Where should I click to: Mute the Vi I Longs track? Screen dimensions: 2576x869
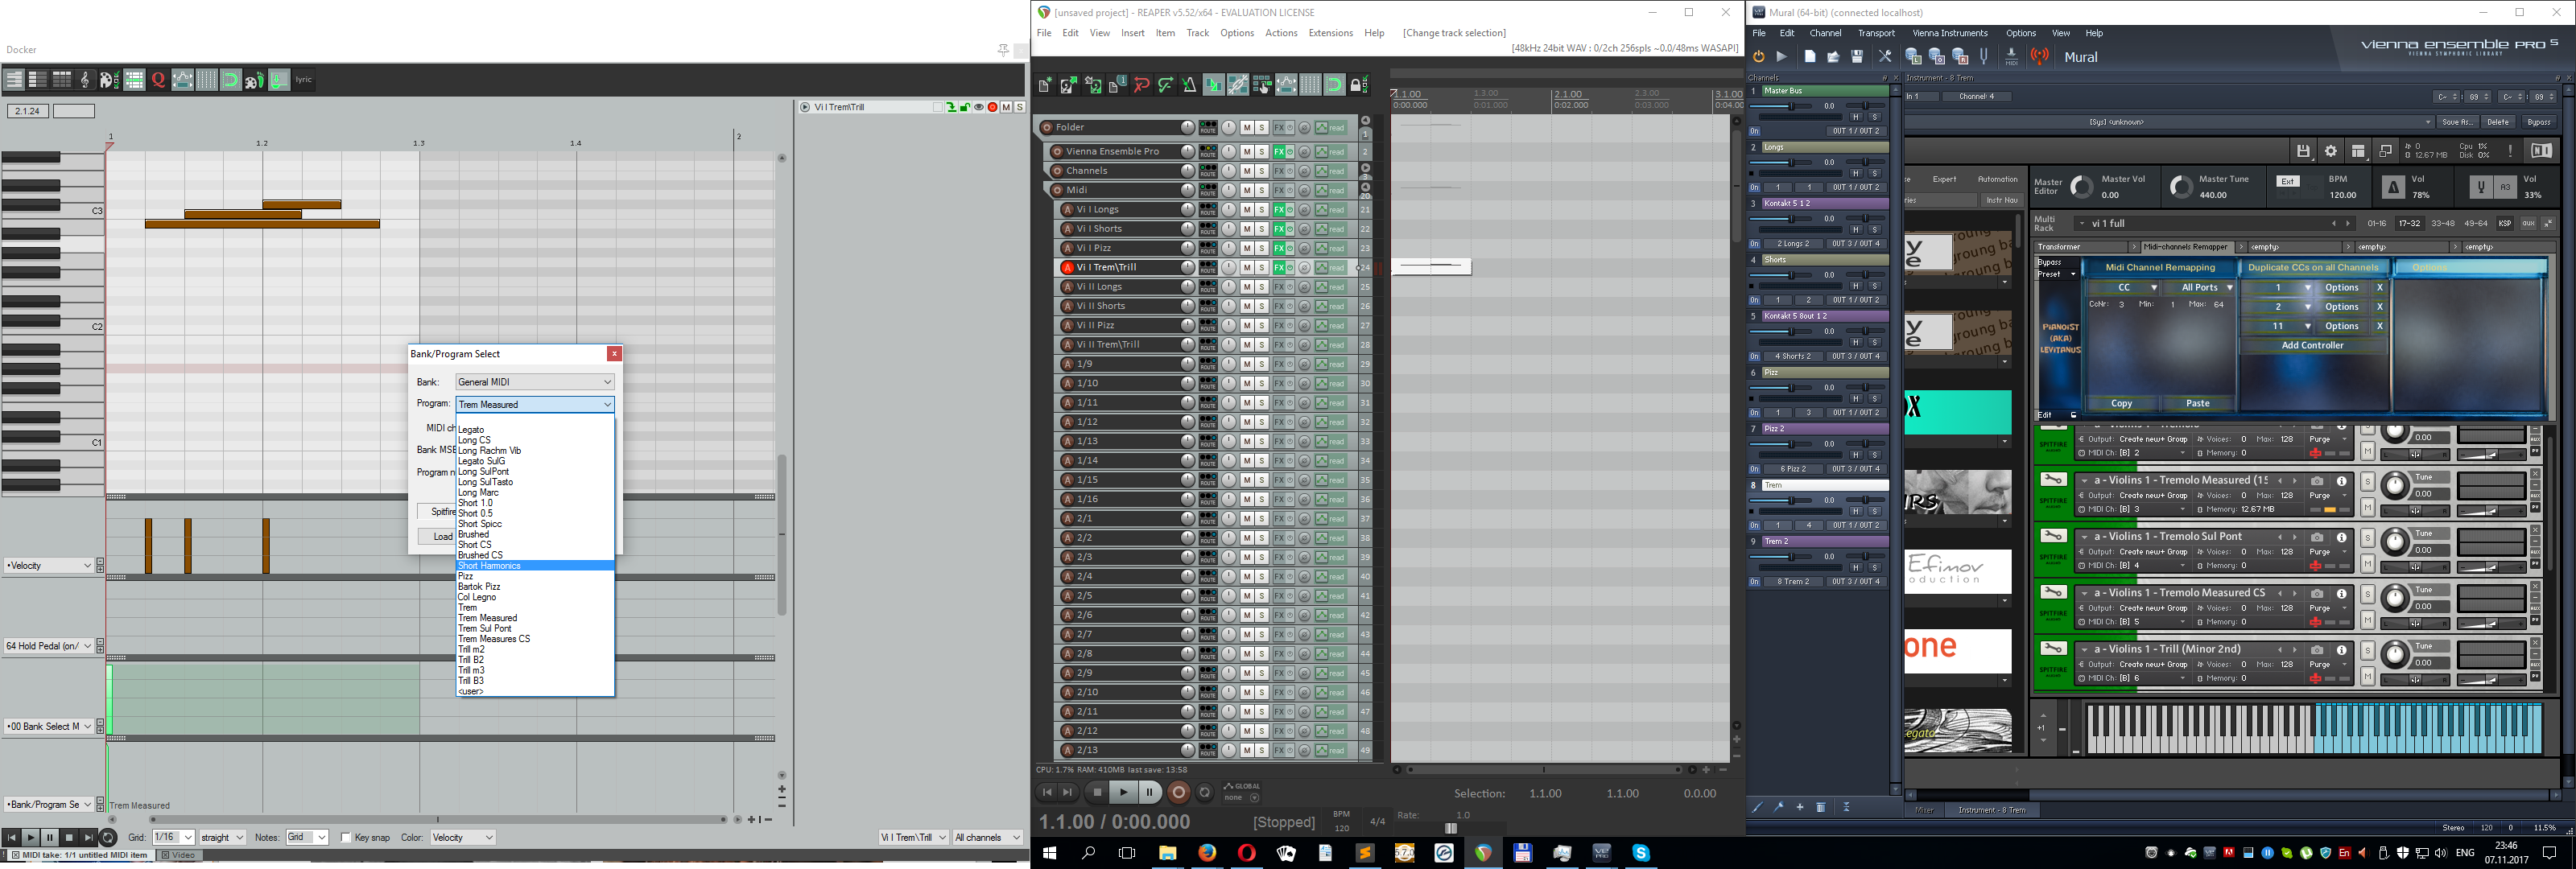[x=1247, y=209]
